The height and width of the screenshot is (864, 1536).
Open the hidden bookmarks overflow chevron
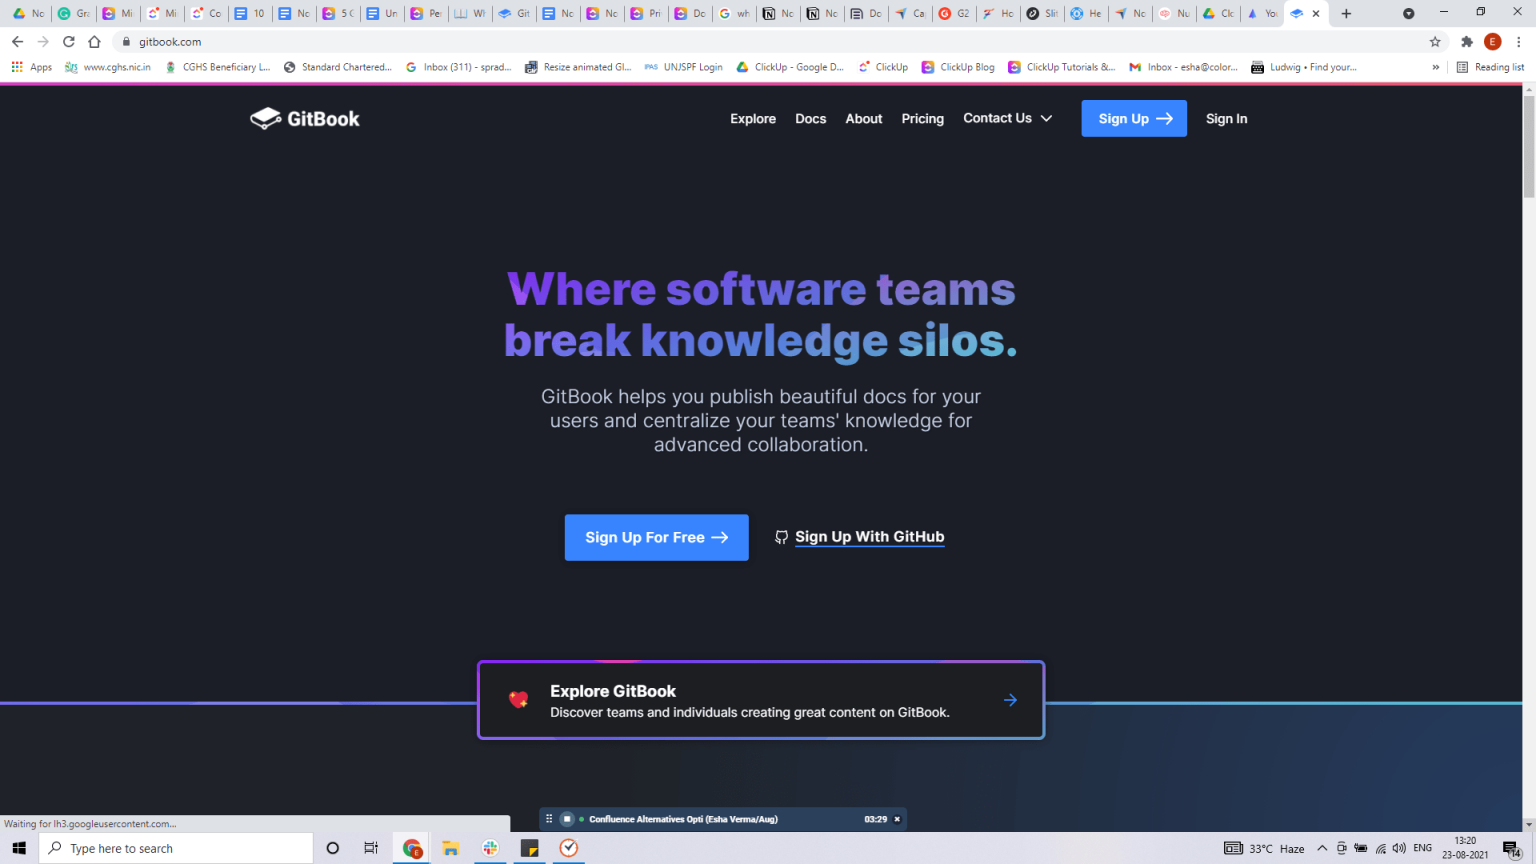pyautogui.click(x=1437, y=66)
